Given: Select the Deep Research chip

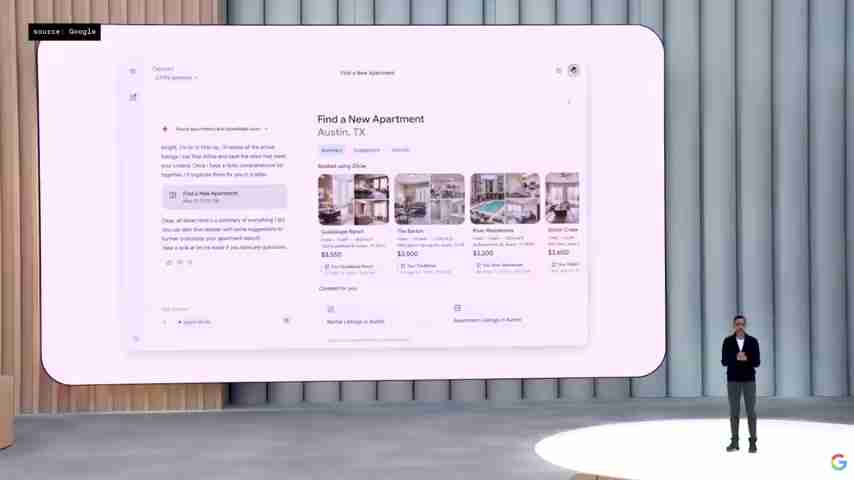Looking at the screenshot, I should (194, 322).
